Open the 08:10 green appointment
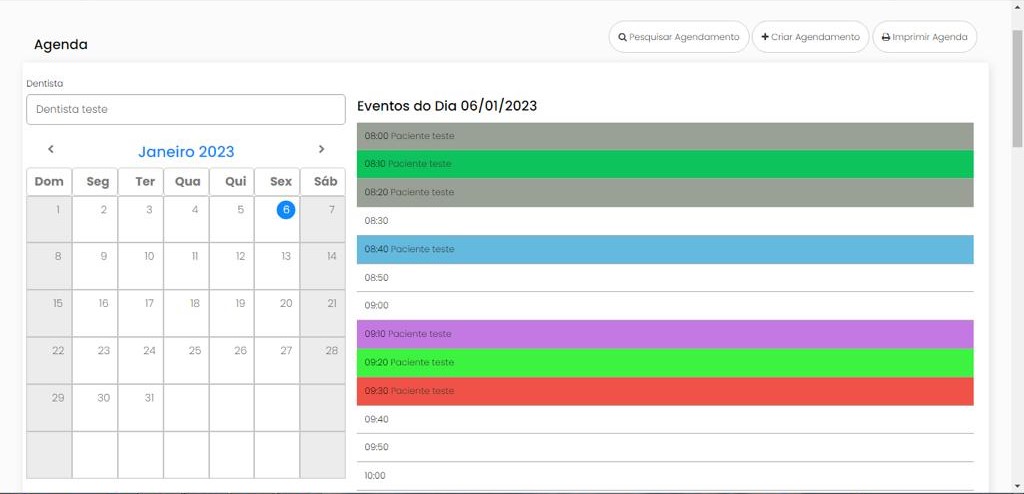The height and width of the screenshot is (494, 1024). click(x=664, y=164)
